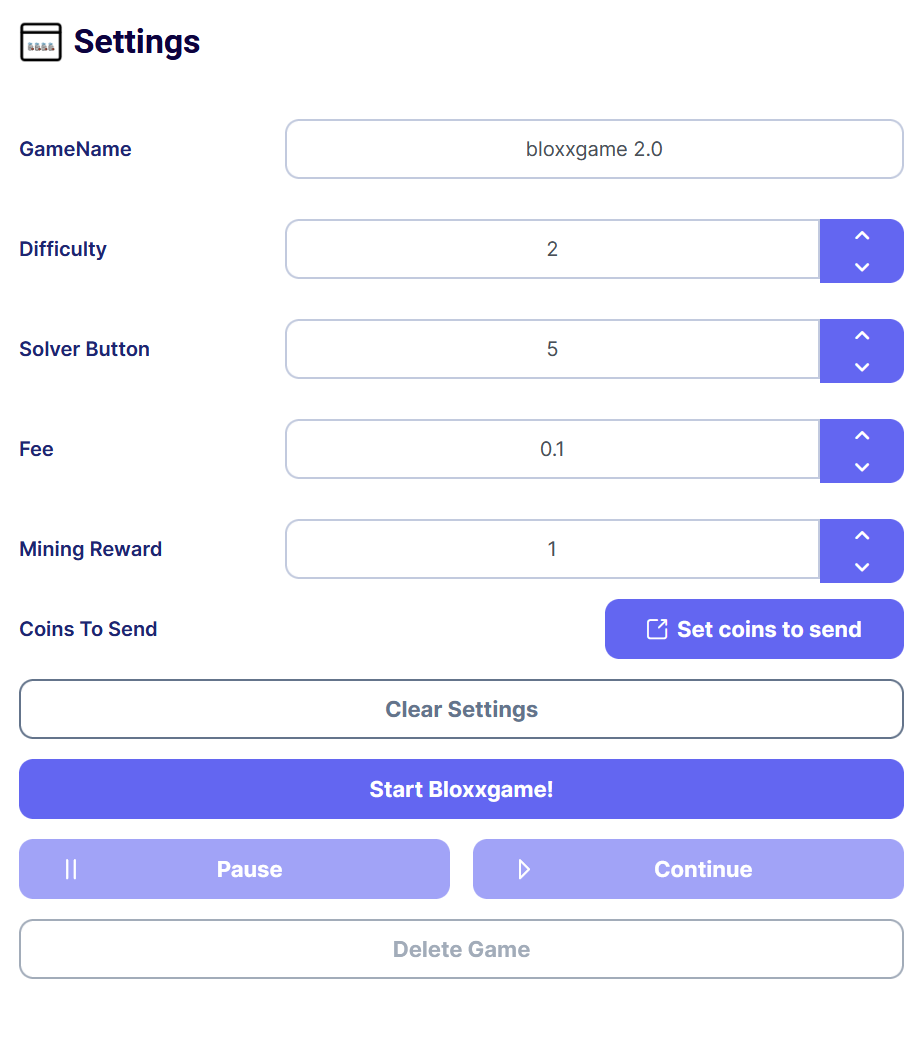This screenshot has width=923, height=1042.
Task: Increase Mining Reward with up chevron
Action: tap(861, 536)
